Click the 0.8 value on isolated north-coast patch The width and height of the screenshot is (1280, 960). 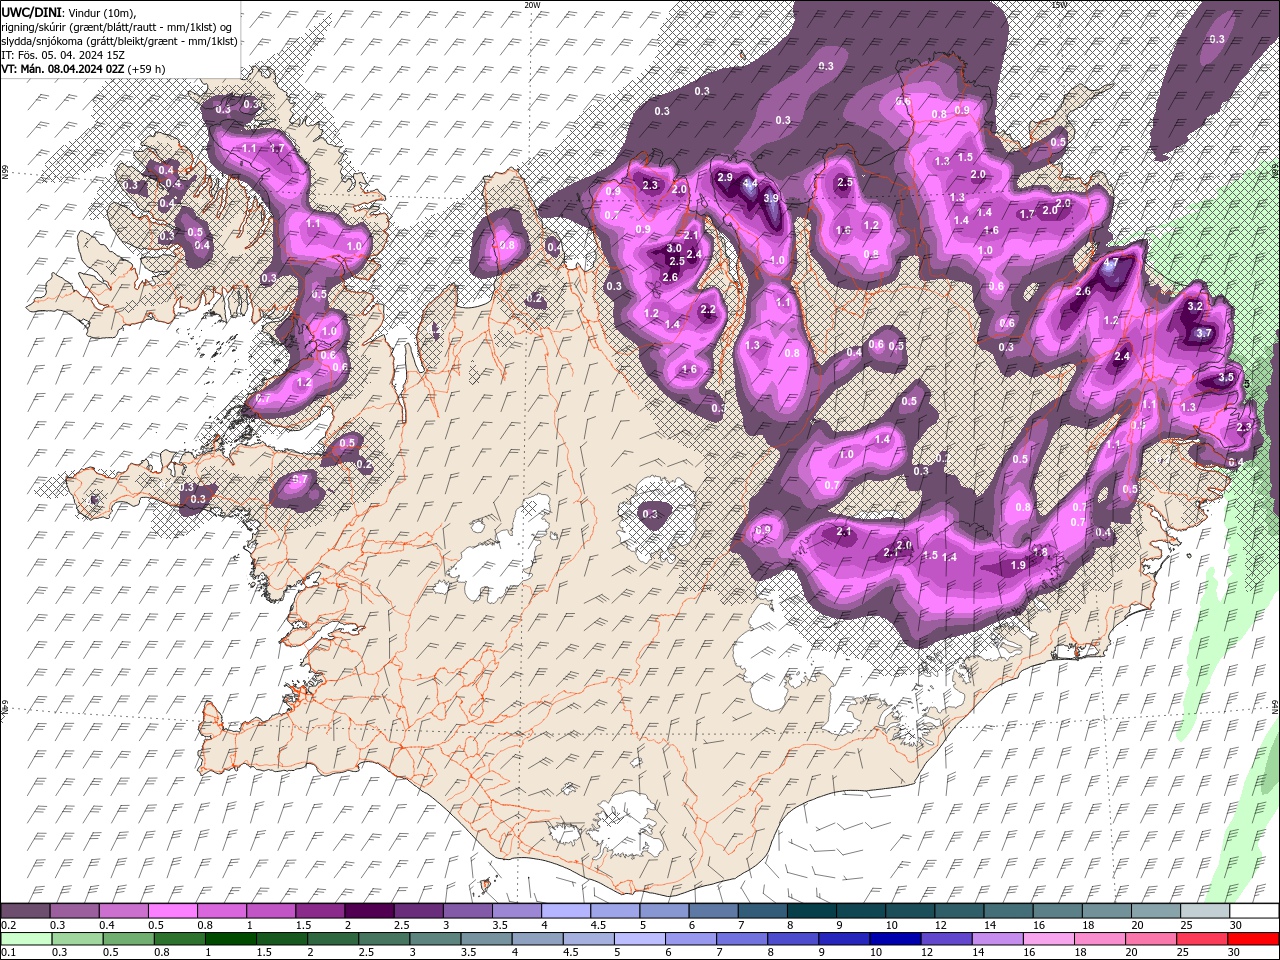[507, 245]
